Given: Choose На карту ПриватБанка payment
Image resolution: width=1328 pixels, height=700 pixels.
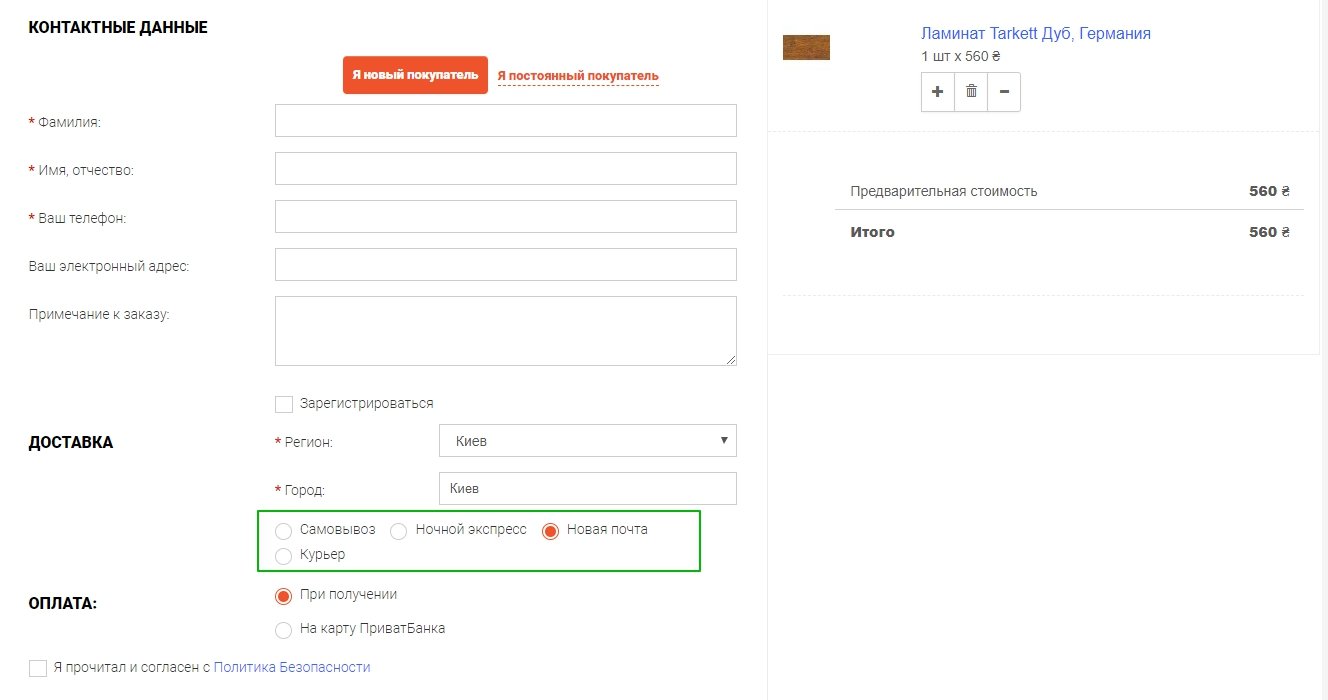Looking at the screenshot, I should tap(284, 630).
